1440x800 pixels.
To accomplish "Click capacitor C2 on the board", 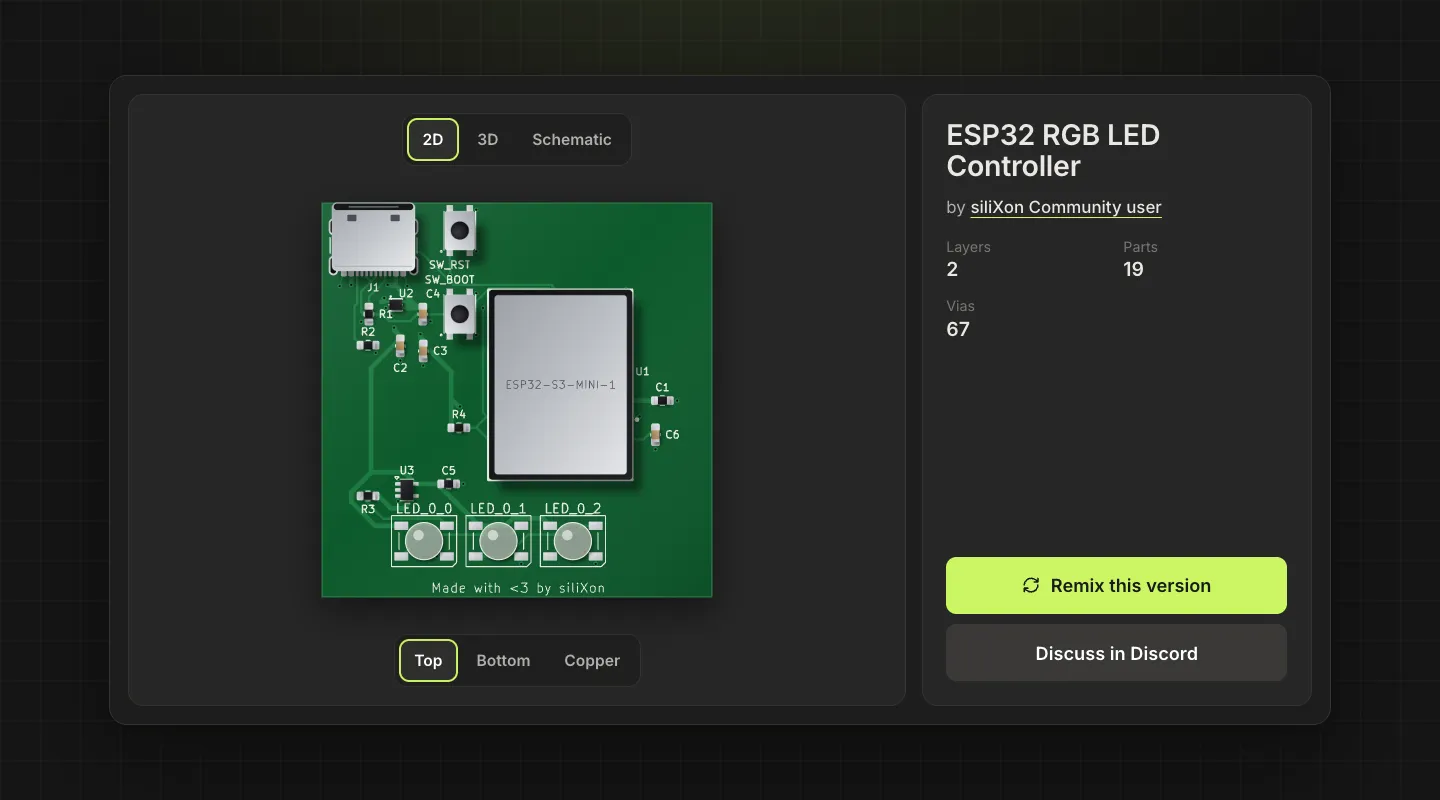I will (x=400, y=347).
